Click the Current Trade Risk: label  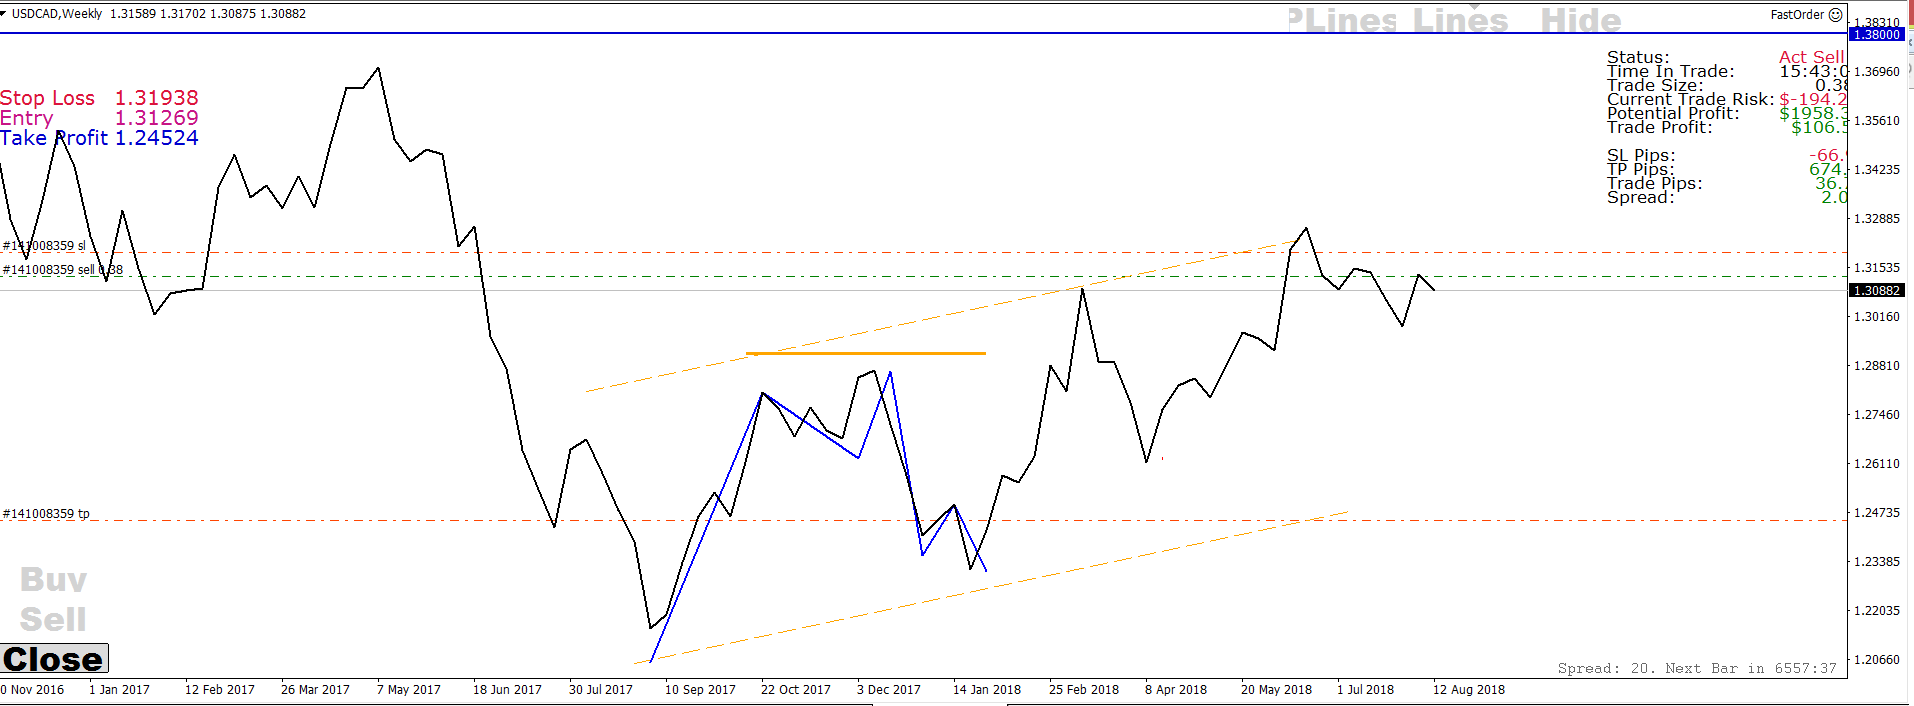[1691, 100]
